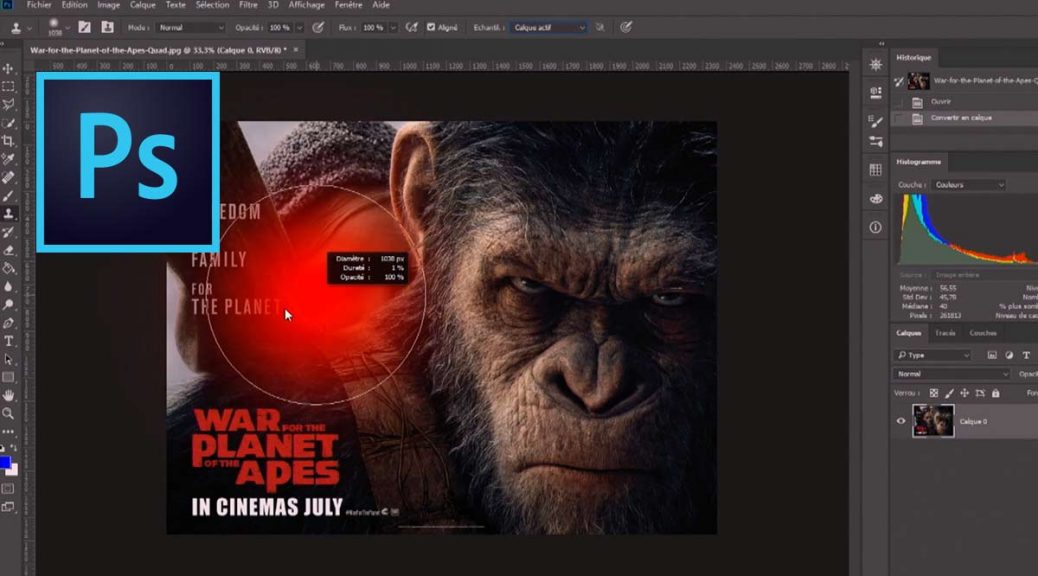
Task: Toggle lock position icon
Action: coord(965,393)
